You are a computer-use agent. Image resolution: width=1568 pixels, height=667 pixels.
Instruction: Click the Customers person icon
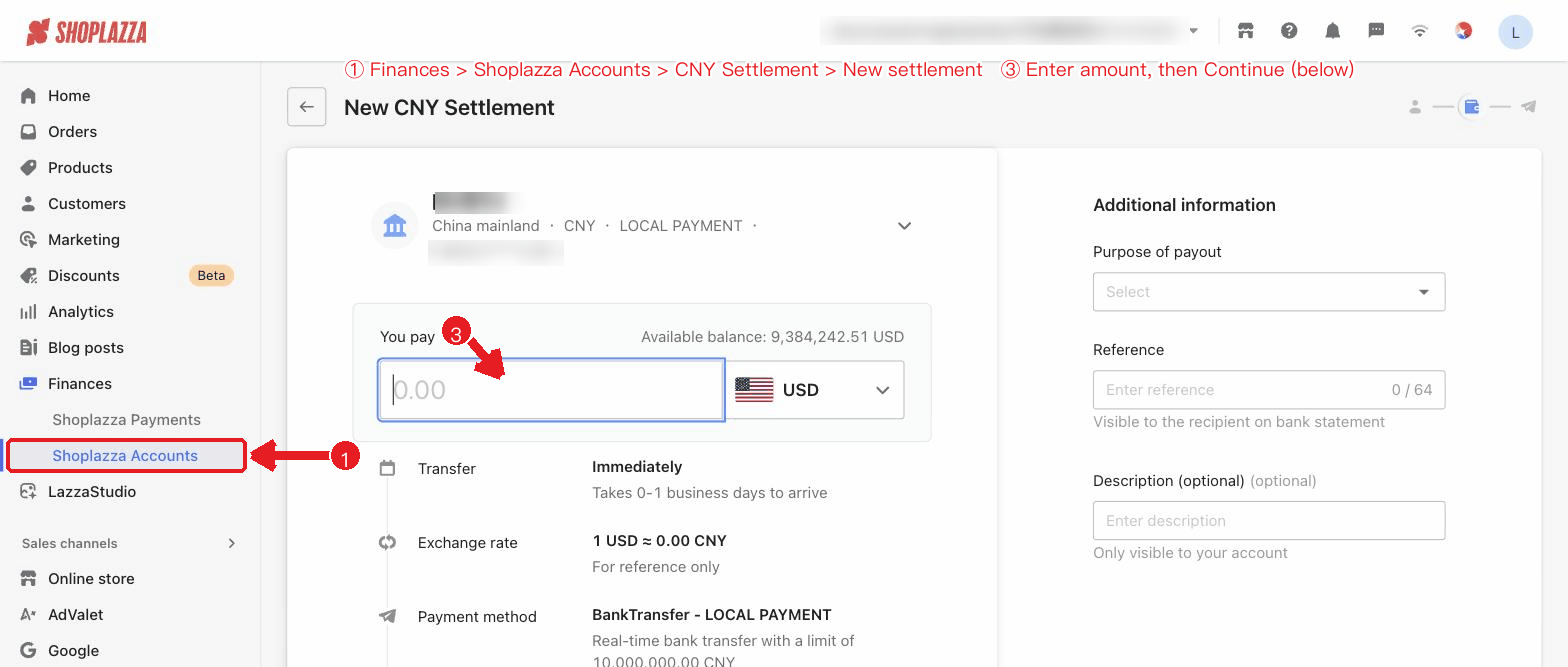28,204
